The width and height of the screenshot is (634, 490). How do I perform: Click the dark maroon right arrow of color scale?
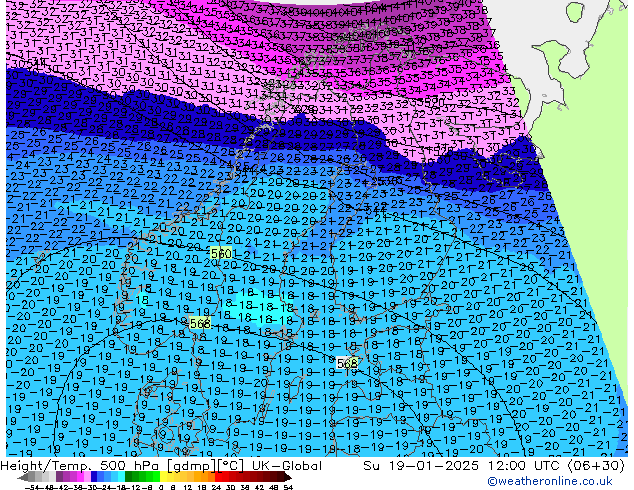(x=288, y=477)
